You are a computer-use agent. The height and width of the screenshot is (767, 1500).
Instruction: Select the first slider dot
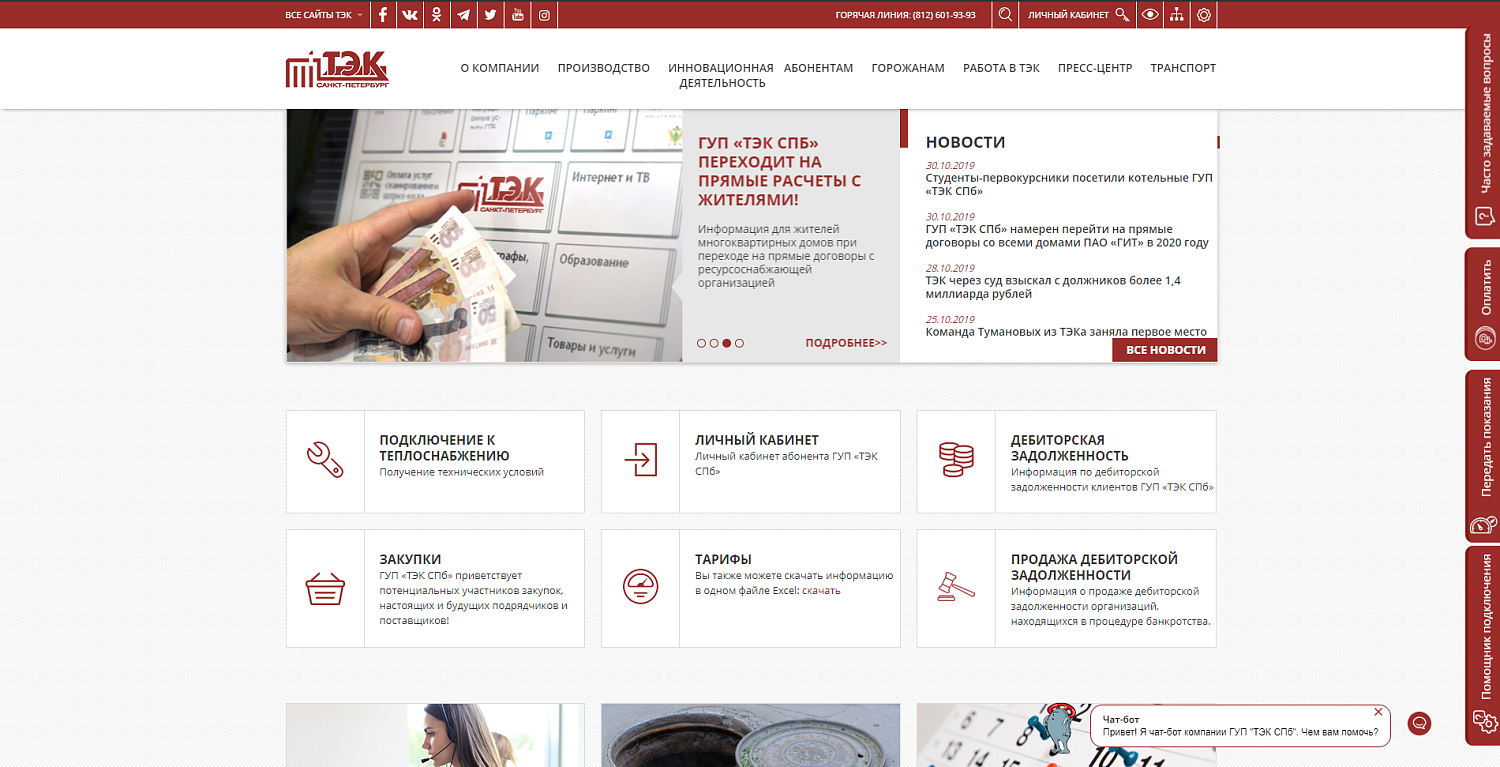pos(701,343)
